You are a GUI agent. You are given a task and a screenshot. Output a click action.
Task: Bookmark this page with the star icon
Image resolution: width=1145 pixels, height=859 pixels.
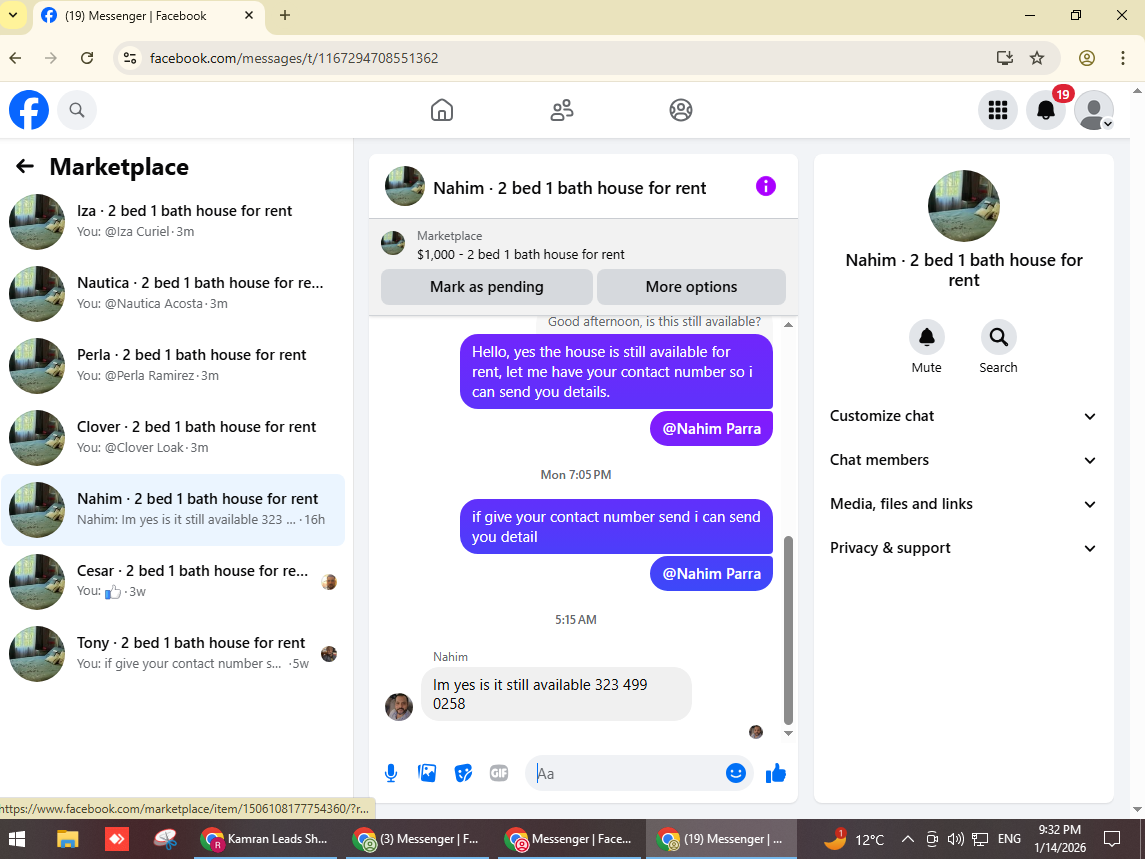[x=1037, y=58]
